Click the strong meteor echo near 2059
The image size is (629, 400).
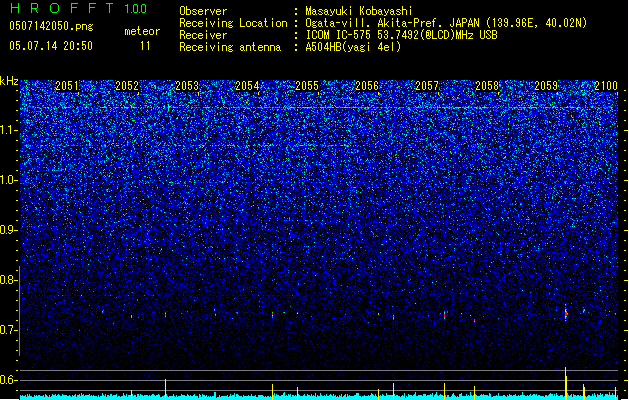click(566, 313)
